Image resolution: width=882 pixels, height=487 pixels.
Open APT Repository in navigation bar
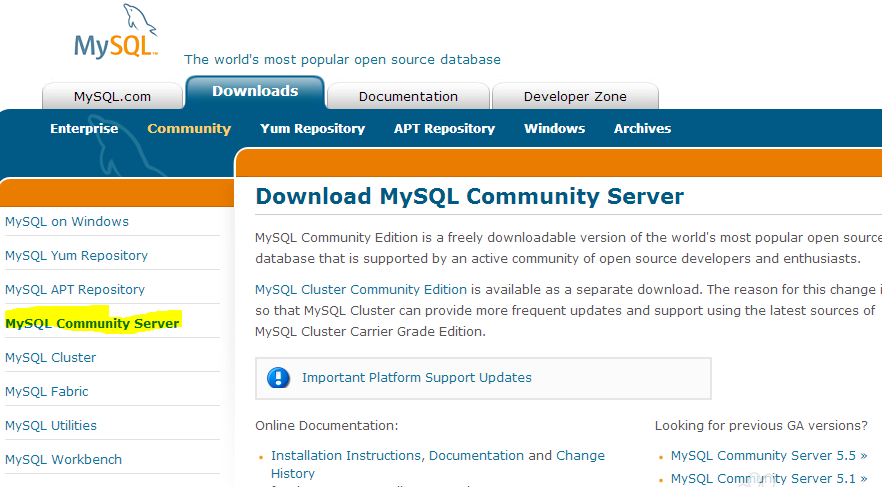(x=444, y=129)
